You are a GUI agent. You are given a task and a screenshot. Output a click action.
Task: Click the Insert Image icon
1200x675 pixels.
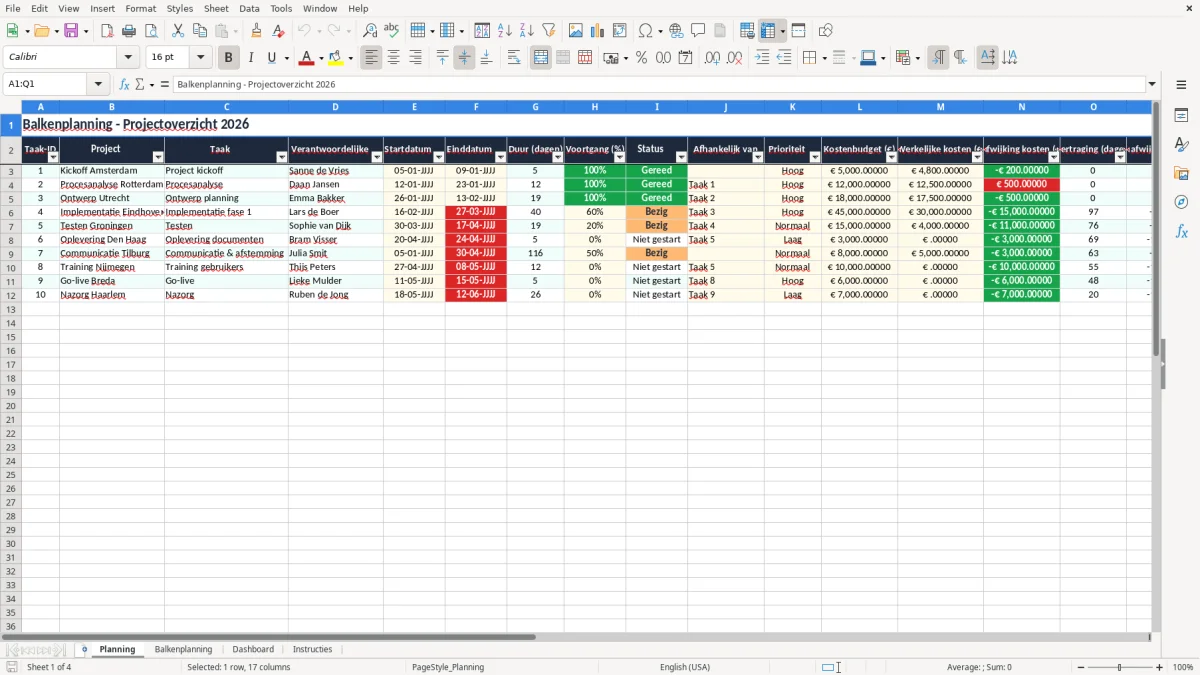coord(576,31)
